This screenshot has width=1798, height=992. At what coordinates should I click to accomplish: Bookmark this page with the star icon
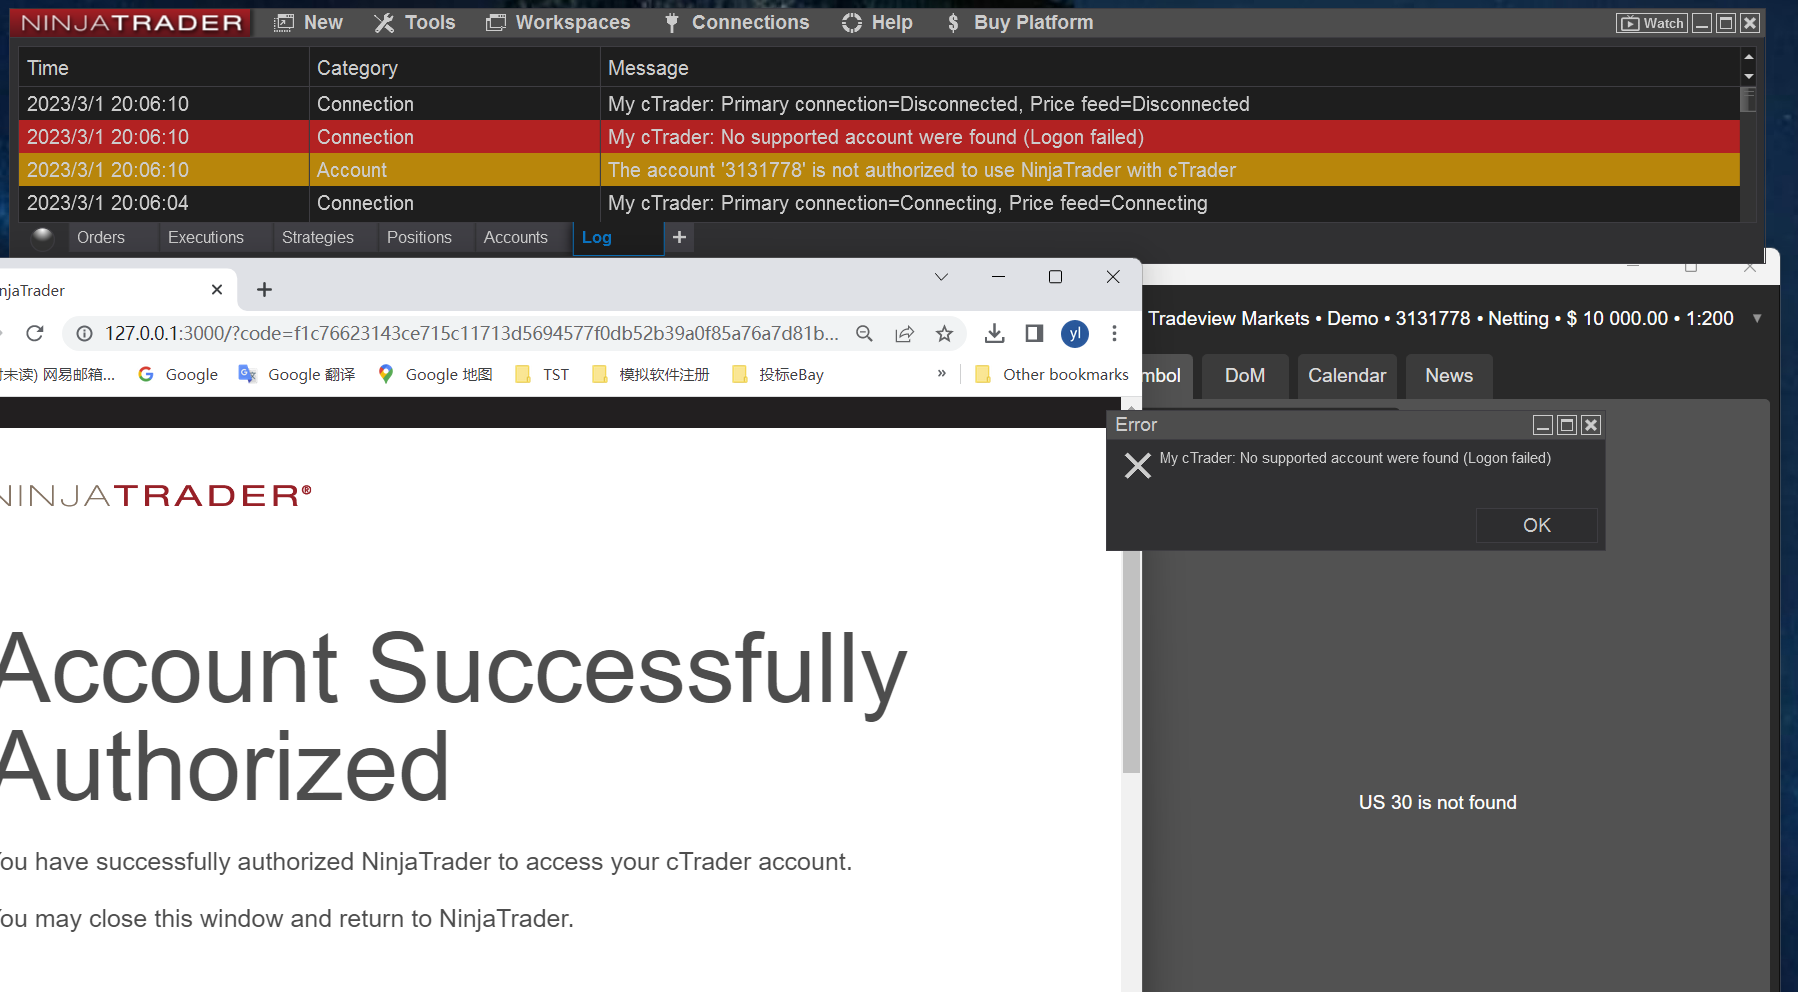(x=944, y=334)
